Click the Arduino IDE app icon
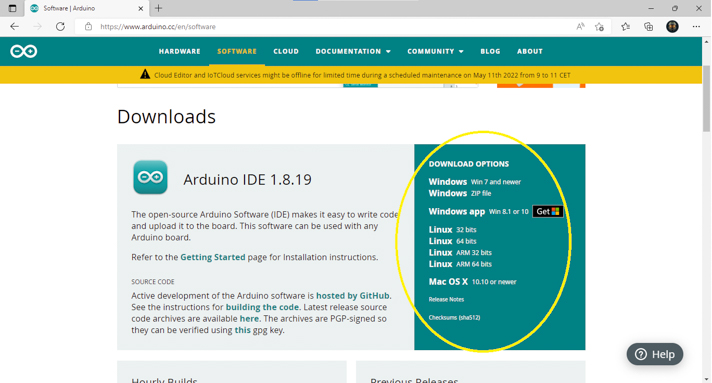Viewport: 712px width, 383px height. pos(150,177)
